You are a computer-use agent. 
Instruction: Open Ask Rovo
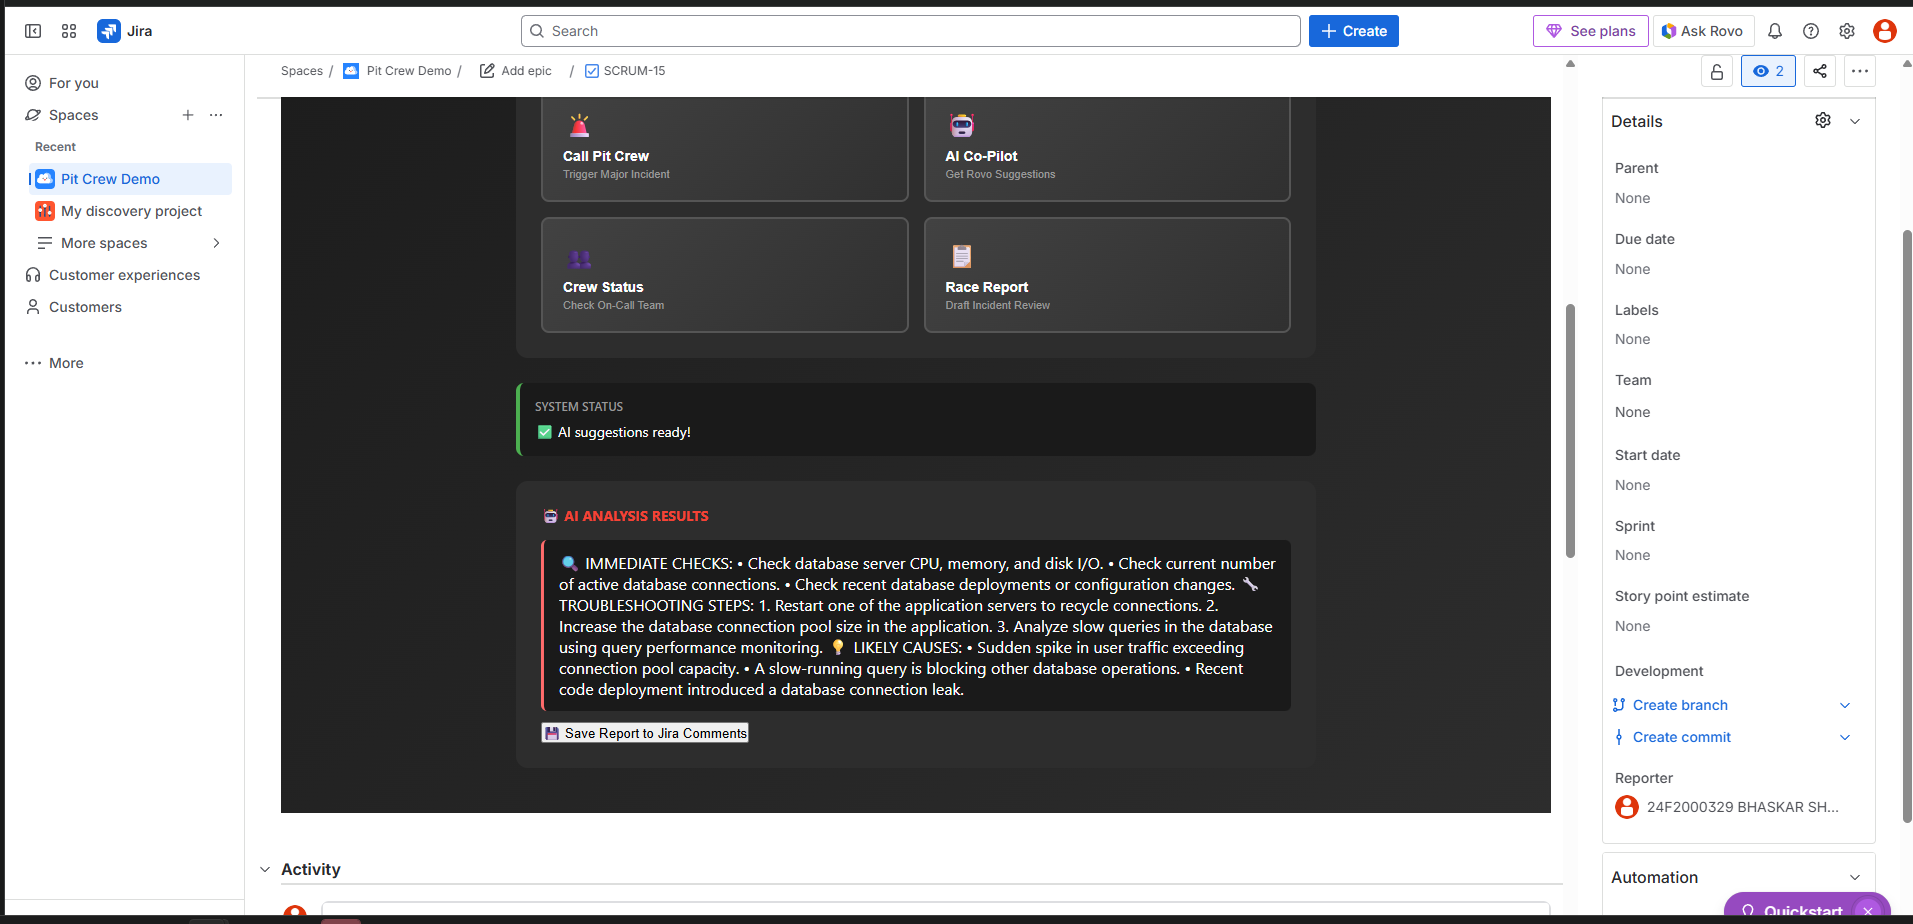(1703, 31)
